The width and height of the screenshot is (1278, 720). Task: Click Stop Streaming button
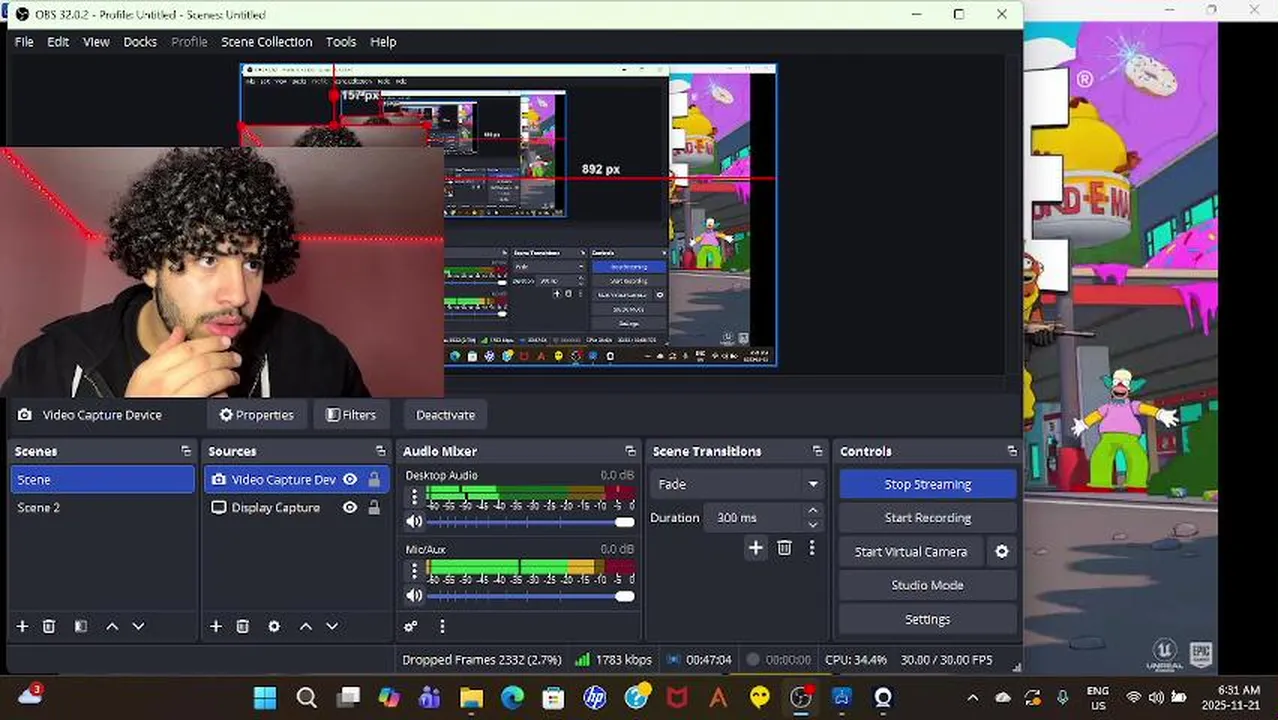point(928,484)
